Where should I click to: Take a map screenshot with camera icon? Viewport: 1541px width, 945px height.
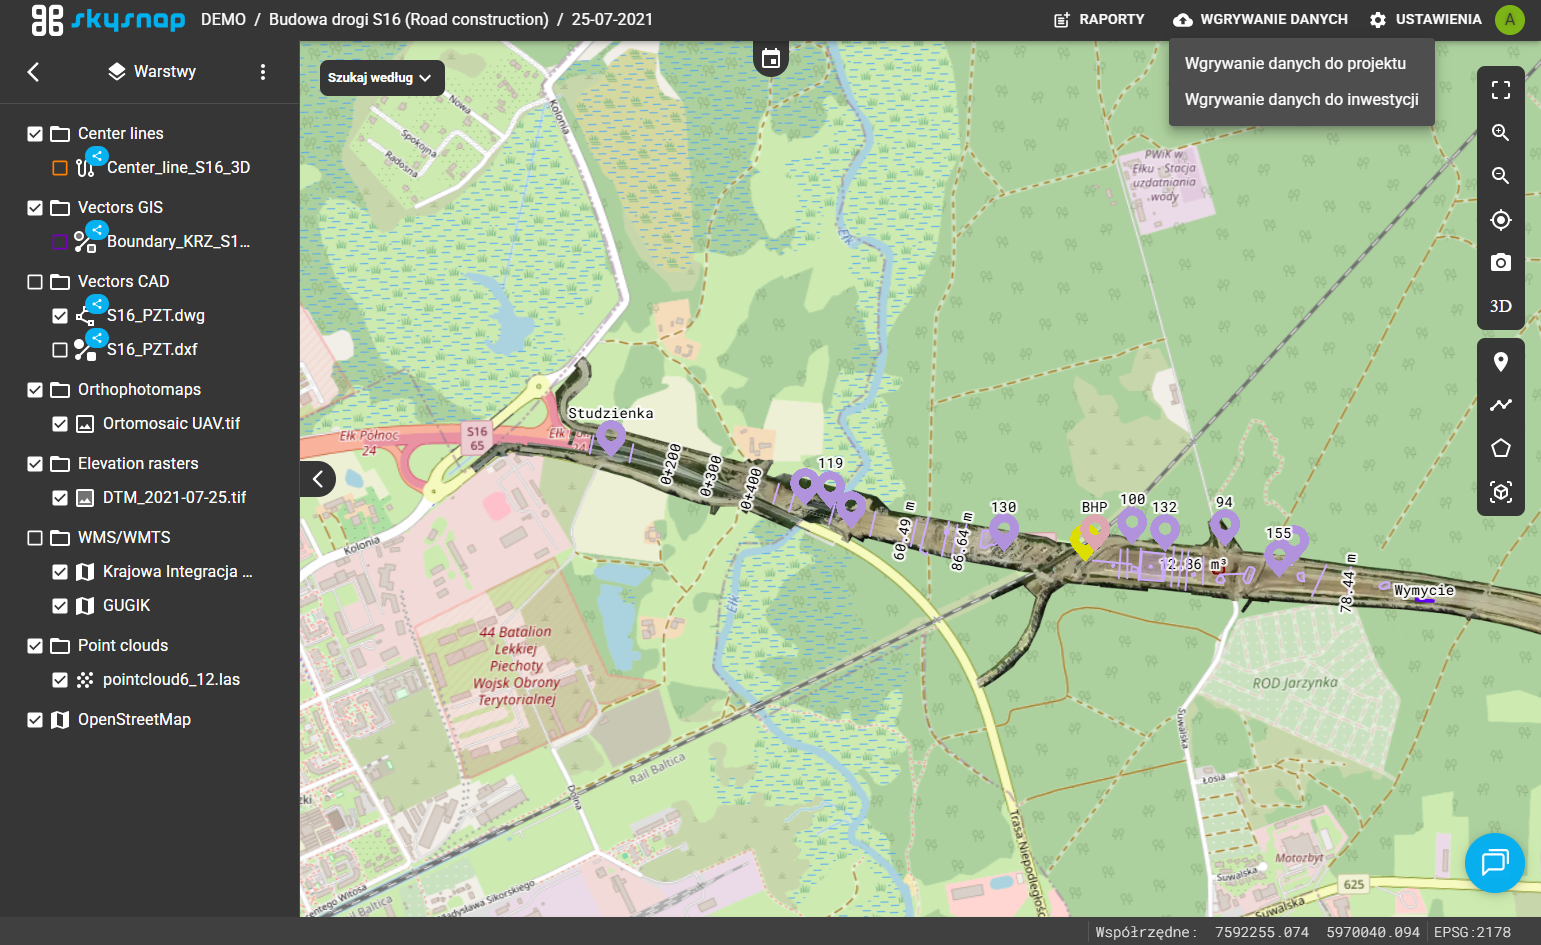(x=1500, y=263)
